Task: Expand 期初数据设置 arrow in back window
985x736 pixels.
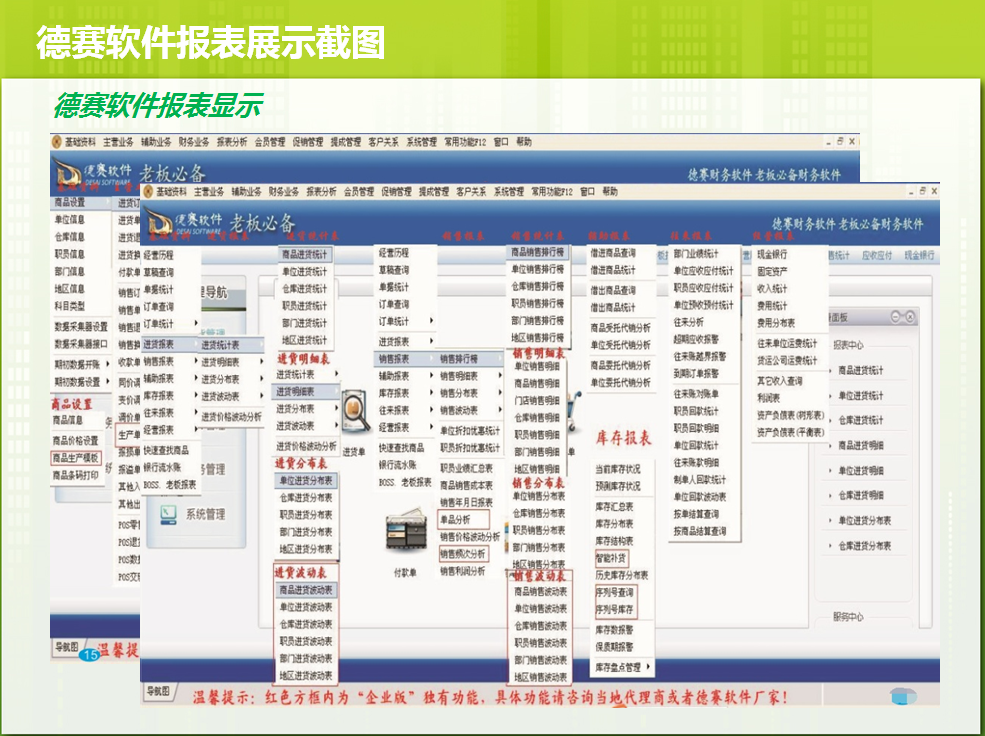Action: pyautogui.click(x=108, y=381)
